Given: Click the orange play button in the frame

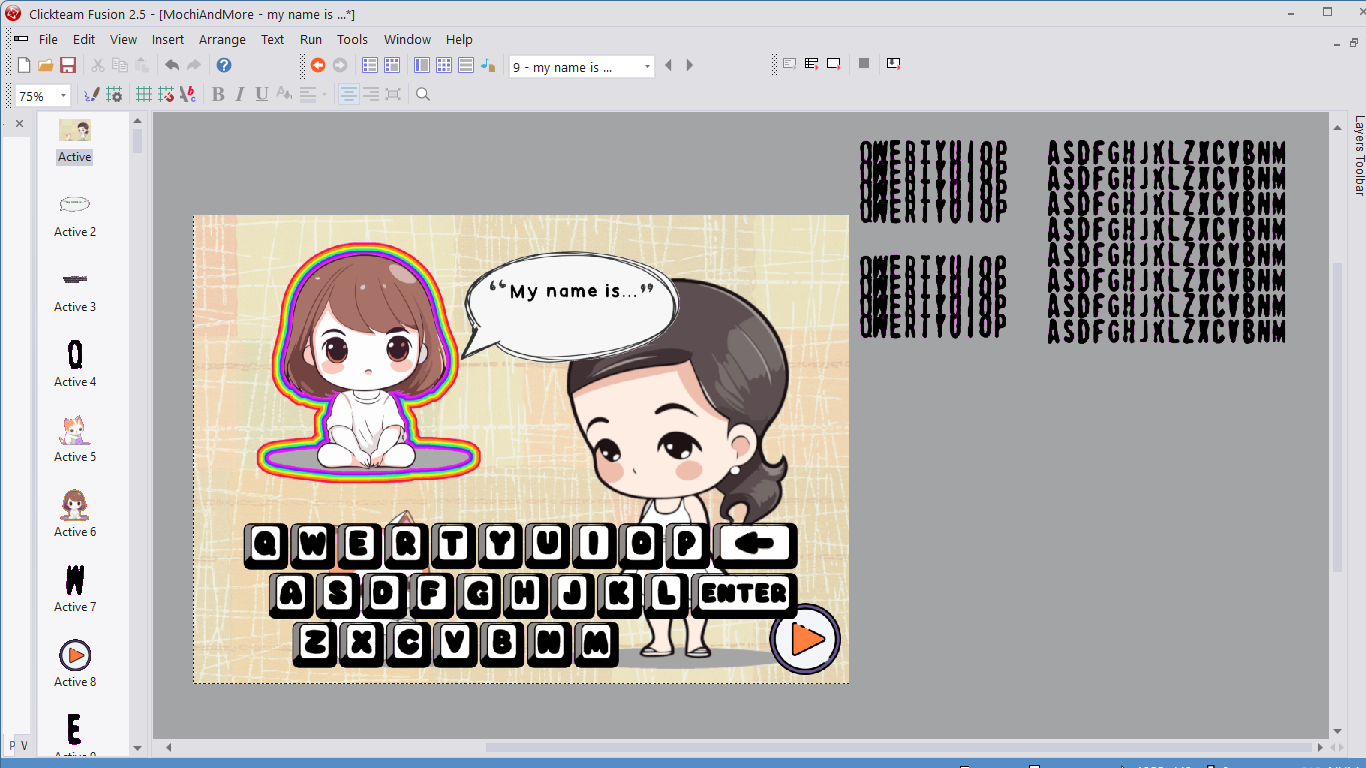Looking at the screenshot, I should pos(805,639).
